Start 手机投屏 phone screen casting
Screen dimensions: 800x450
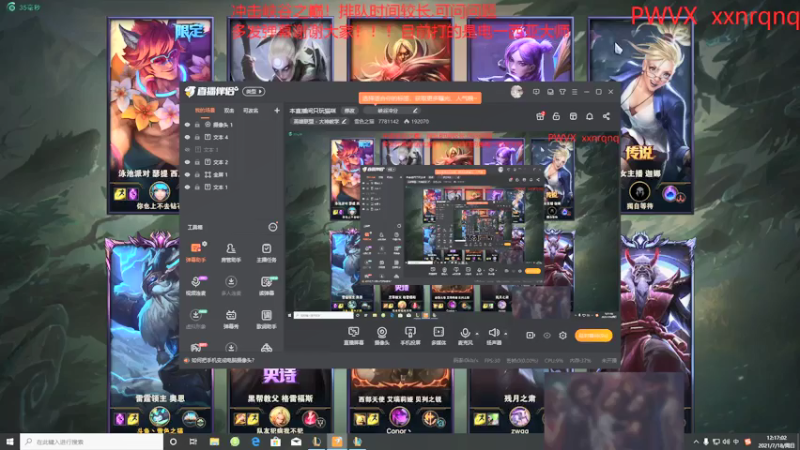410,336
